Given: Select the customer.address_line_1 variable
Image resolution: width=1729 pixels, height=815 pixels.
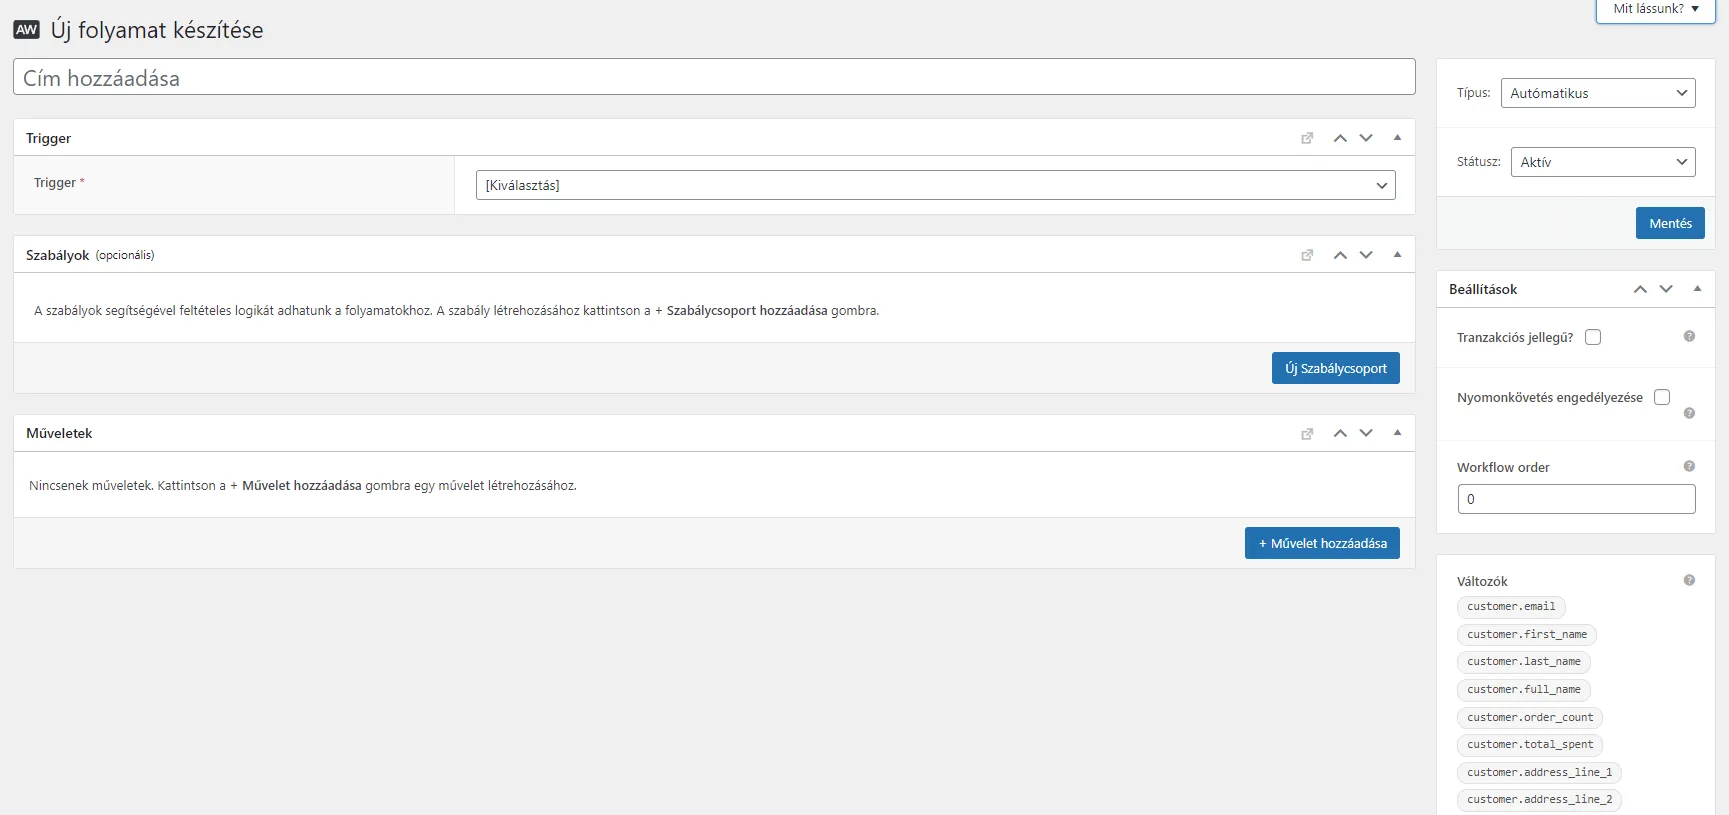Looking at the screenshot, I should coord(1540,773).
